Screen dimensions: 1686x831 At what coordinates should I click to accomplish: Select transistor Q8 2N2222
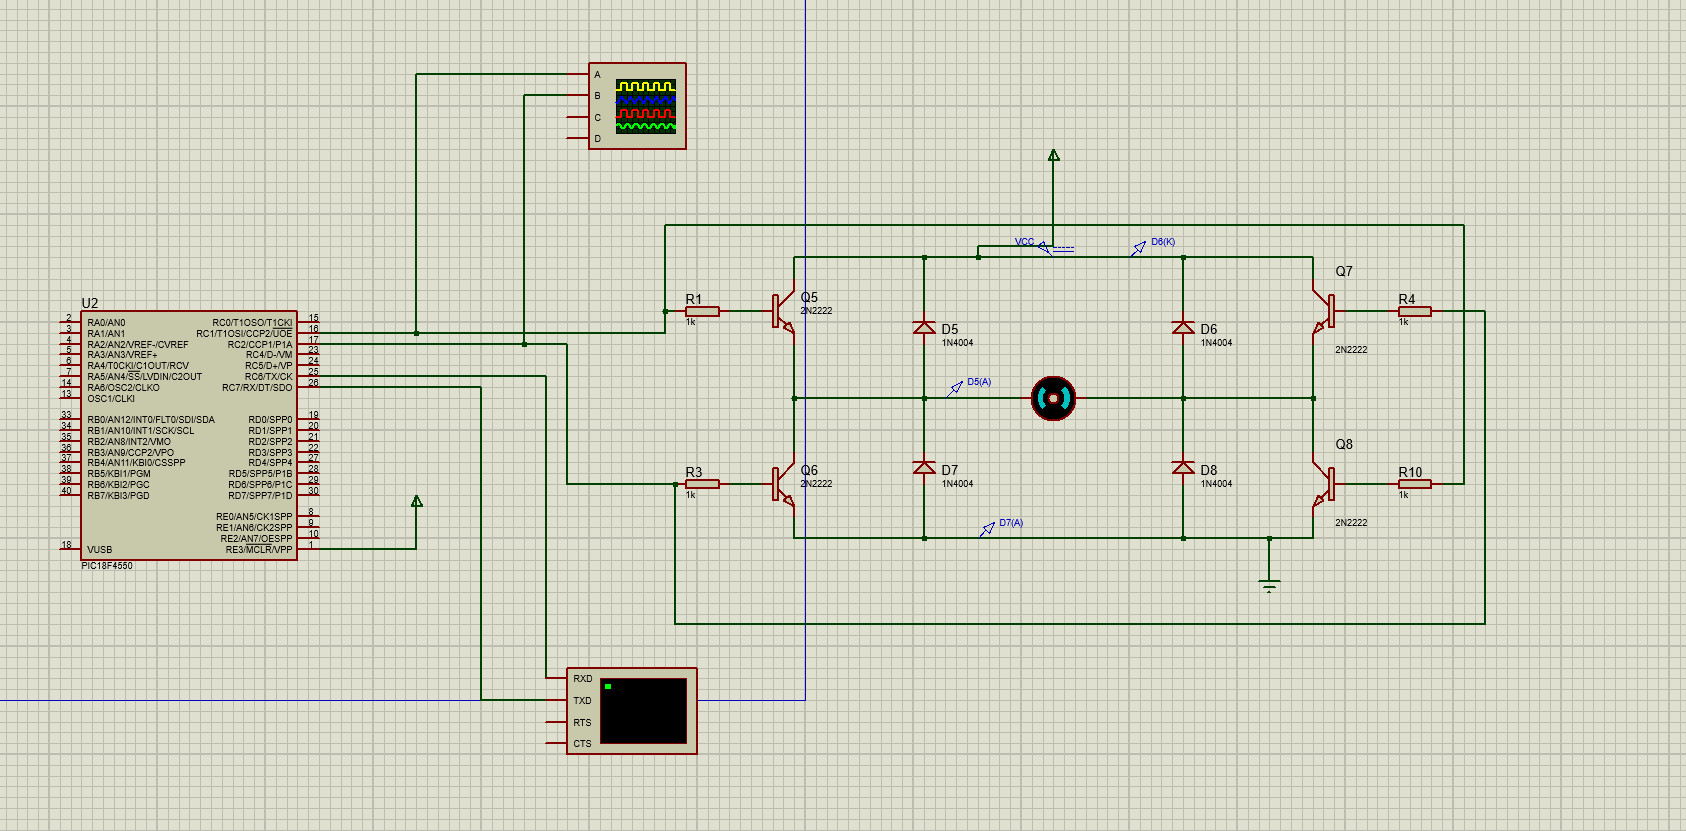pyautogui.click(x=1323, y=485)
